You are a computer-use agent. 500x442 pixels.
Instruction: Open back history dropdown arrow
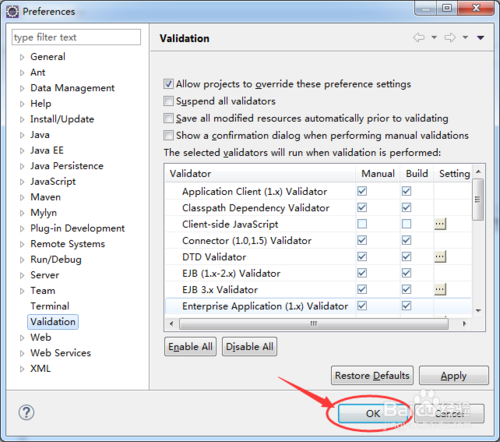pyautogui.click(x=434, y=37)
